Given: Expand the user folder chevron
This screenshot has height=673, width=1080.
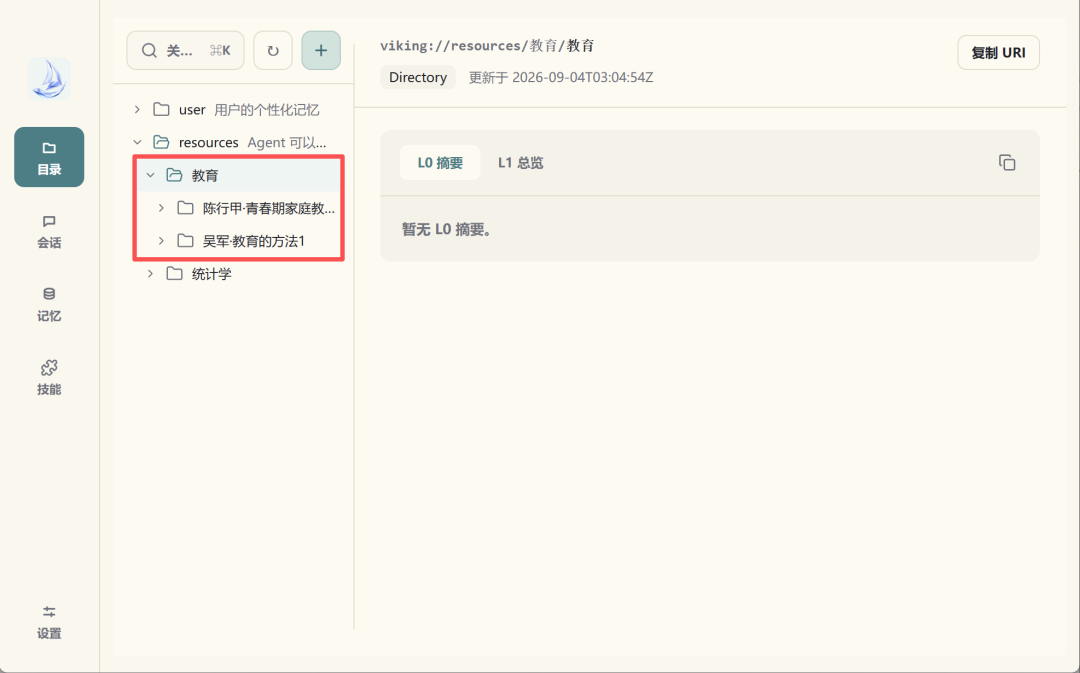Looking at the screenshot, I should (x=137, y=110).
